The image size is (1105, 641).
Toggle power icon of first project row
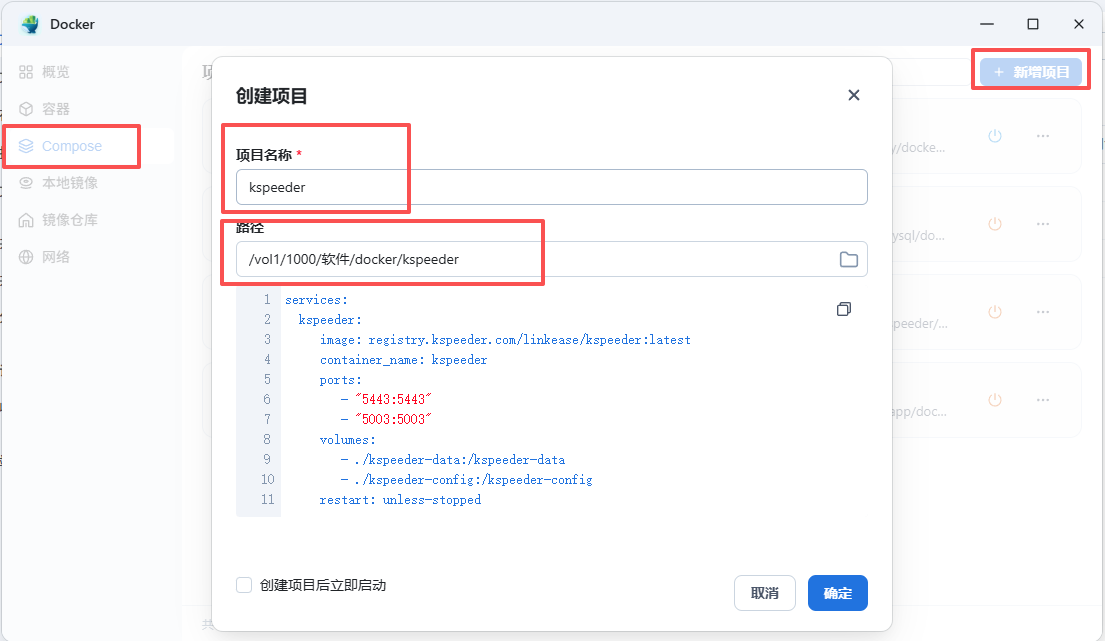click(x=994, y=136)
